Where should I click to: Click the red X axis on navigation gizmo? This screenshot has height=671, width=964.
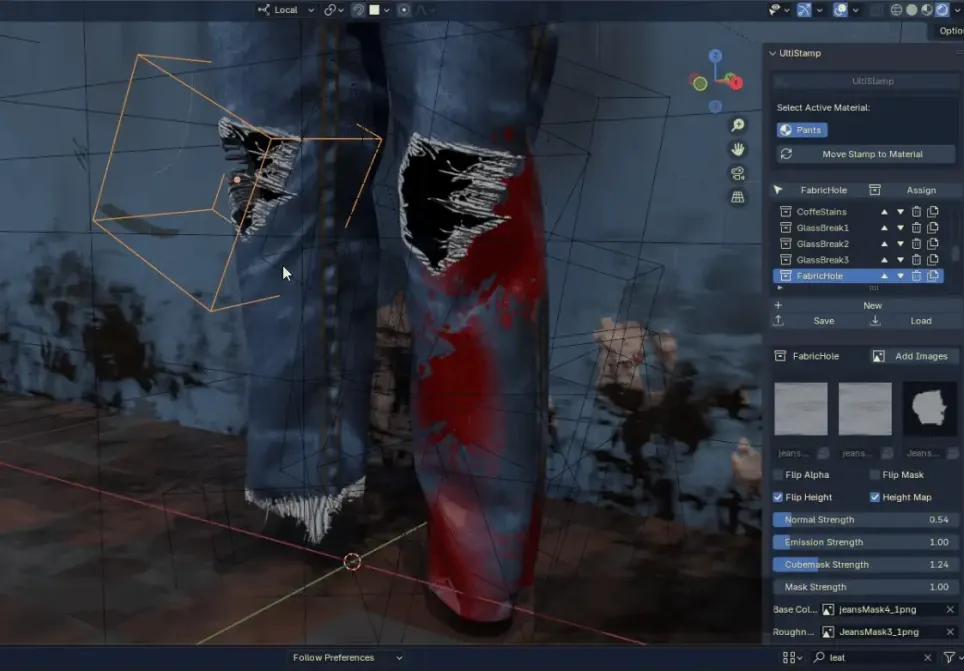click(736, 82)
